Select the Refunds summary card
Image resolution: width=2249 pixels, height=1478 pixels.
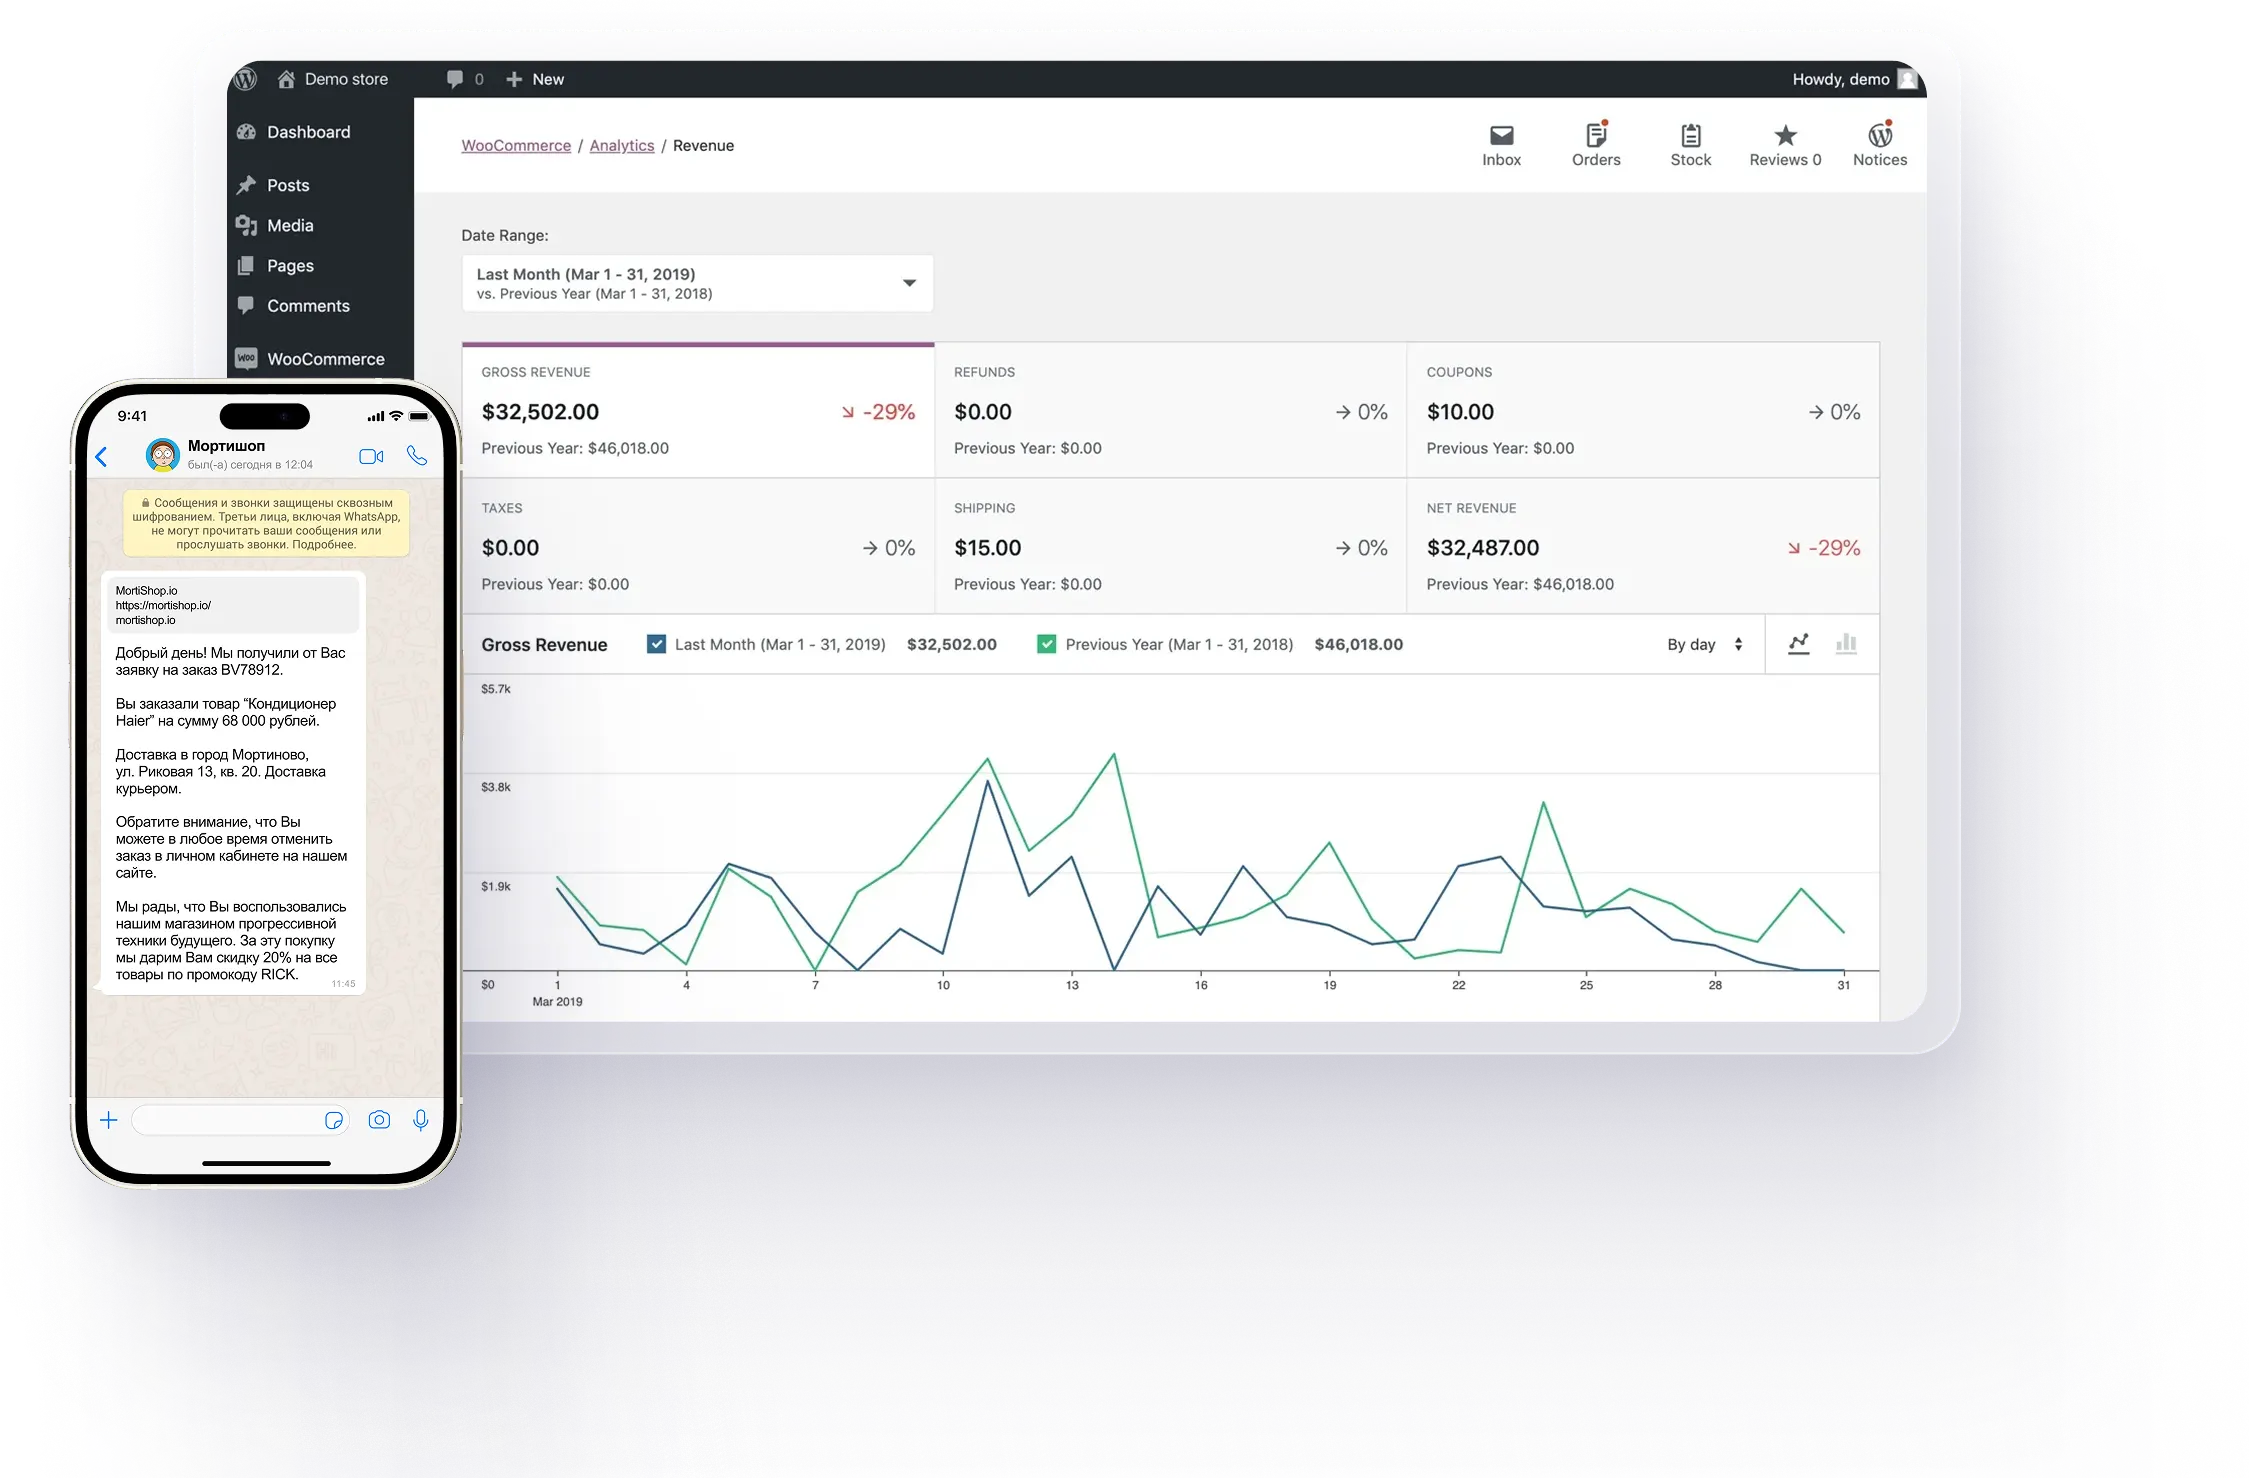click(x=1170, y=410)
